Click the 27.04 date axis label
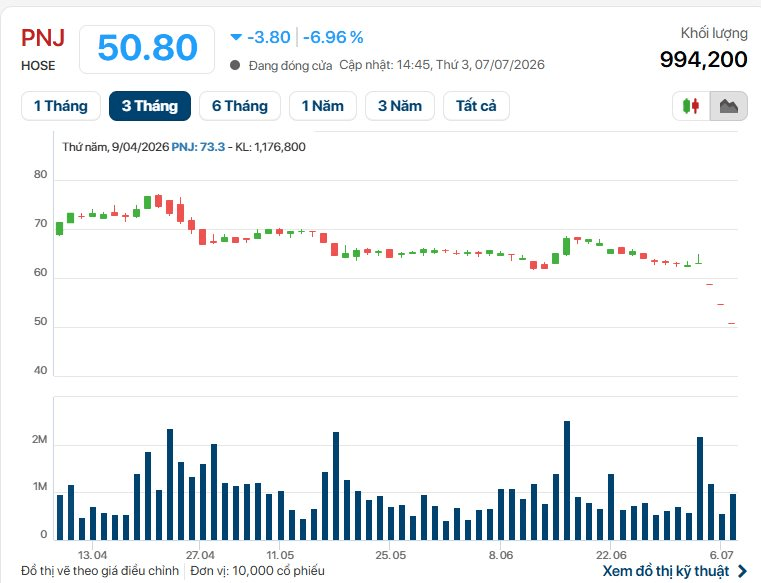The image size is (761, 583). click(x=200, y=555)
